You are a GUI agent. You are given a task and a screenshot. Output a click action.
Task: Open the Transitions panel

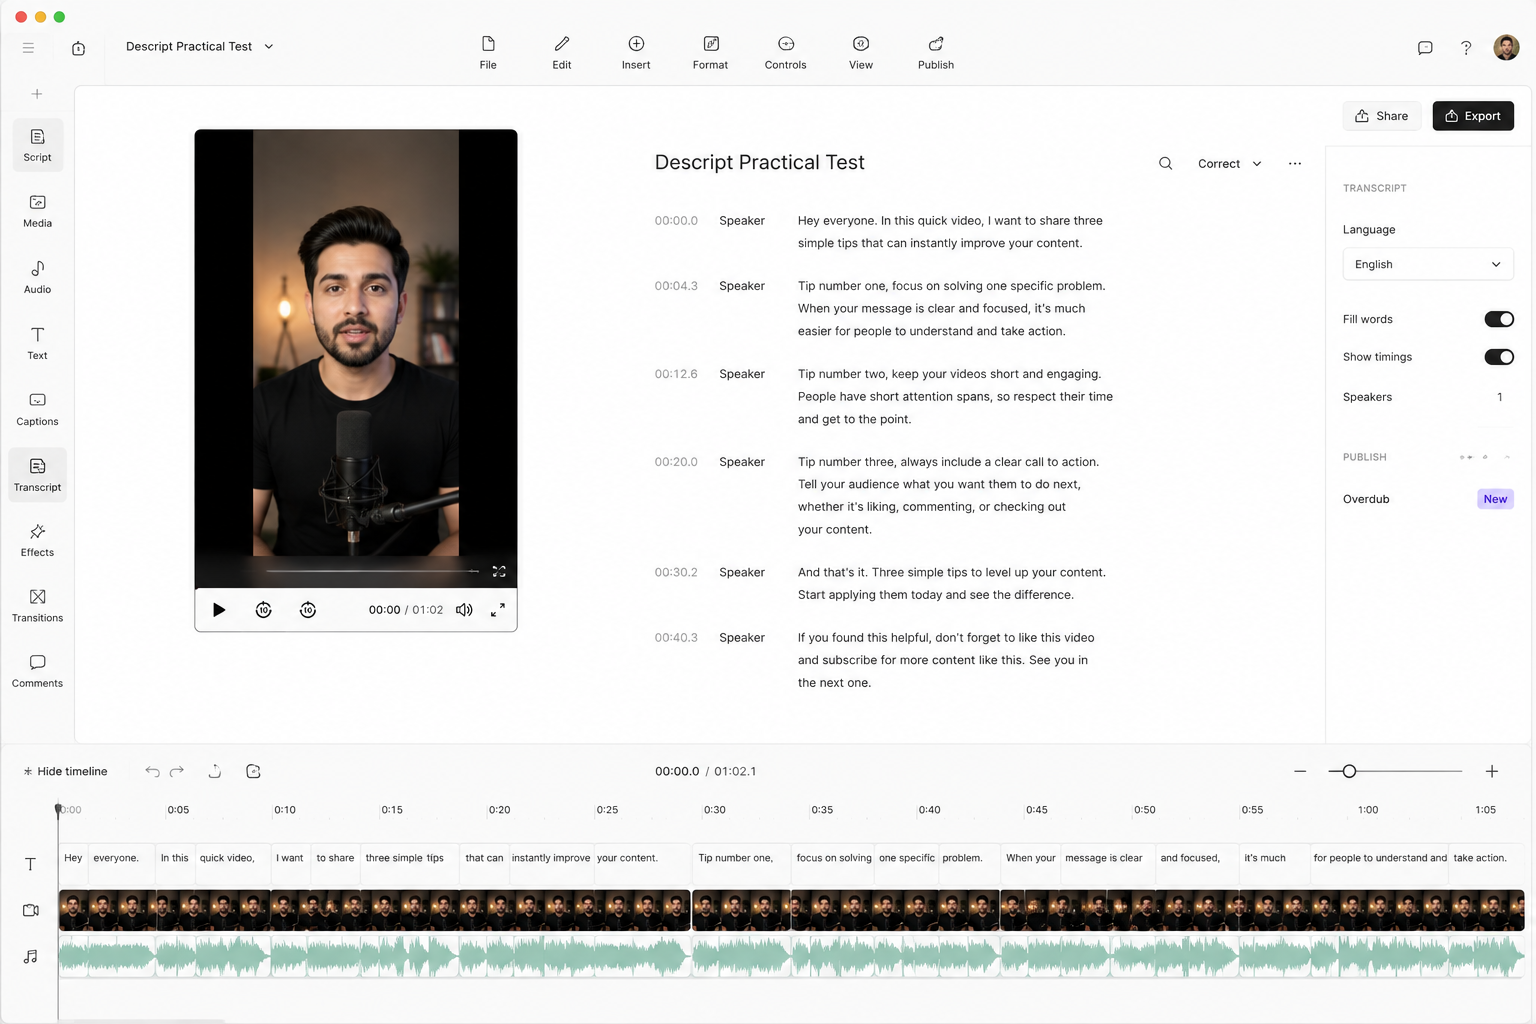point(38,606)
